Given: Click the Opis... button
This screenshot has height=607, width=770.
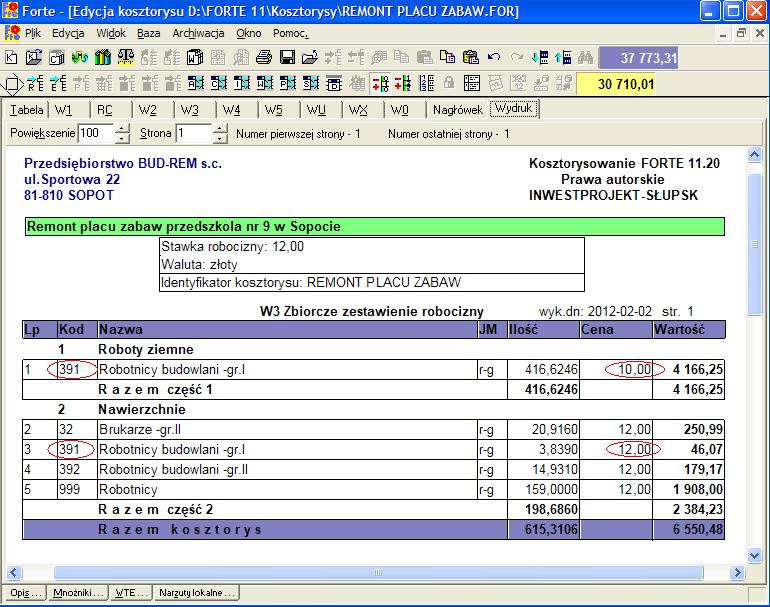Looking at the screenshot, I should click(25, 593).
